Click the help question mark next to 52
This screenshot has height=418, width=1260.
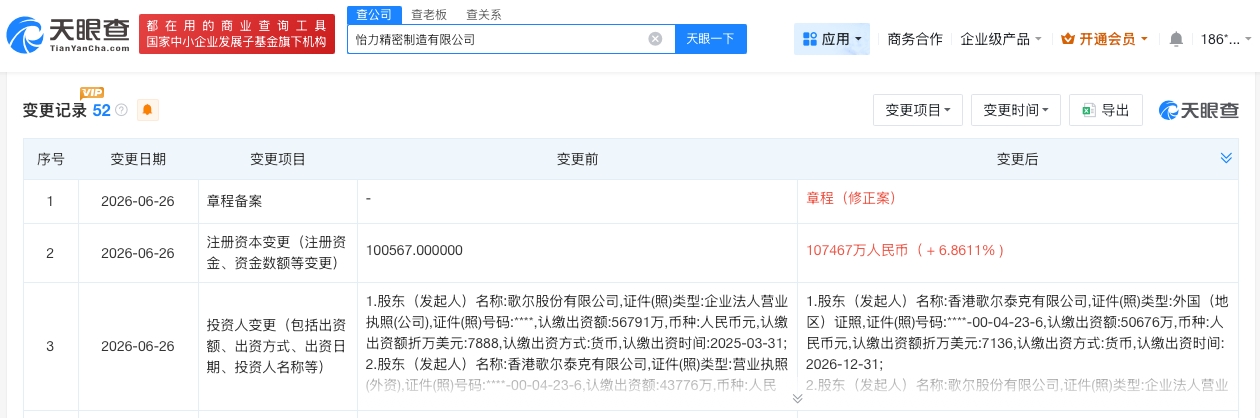121,110
